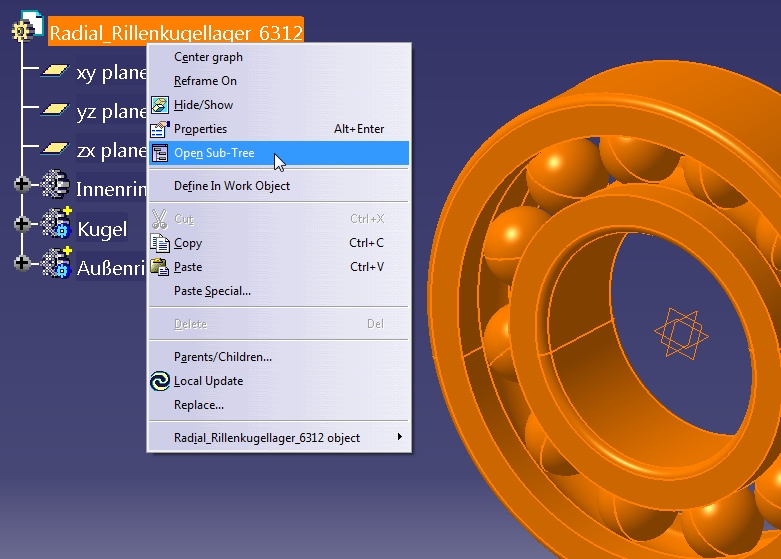Click the Hide/Show icon in context menu

point(160,105)
